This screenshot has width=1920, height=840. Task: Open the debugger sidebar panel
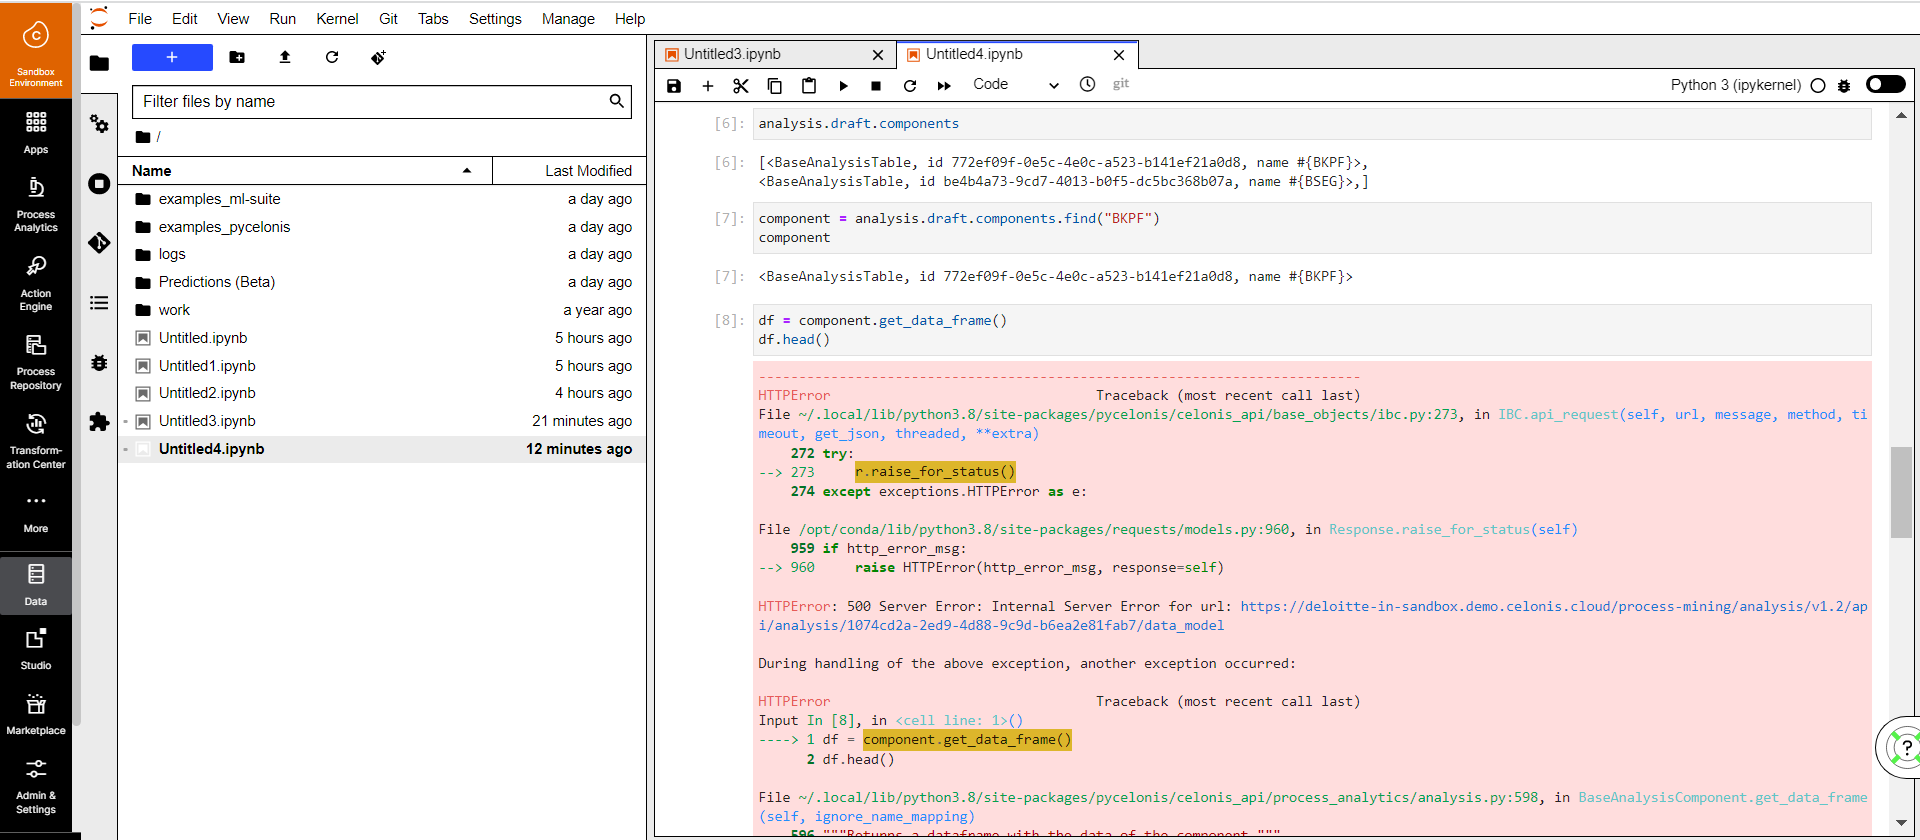(x=99, y=363)
